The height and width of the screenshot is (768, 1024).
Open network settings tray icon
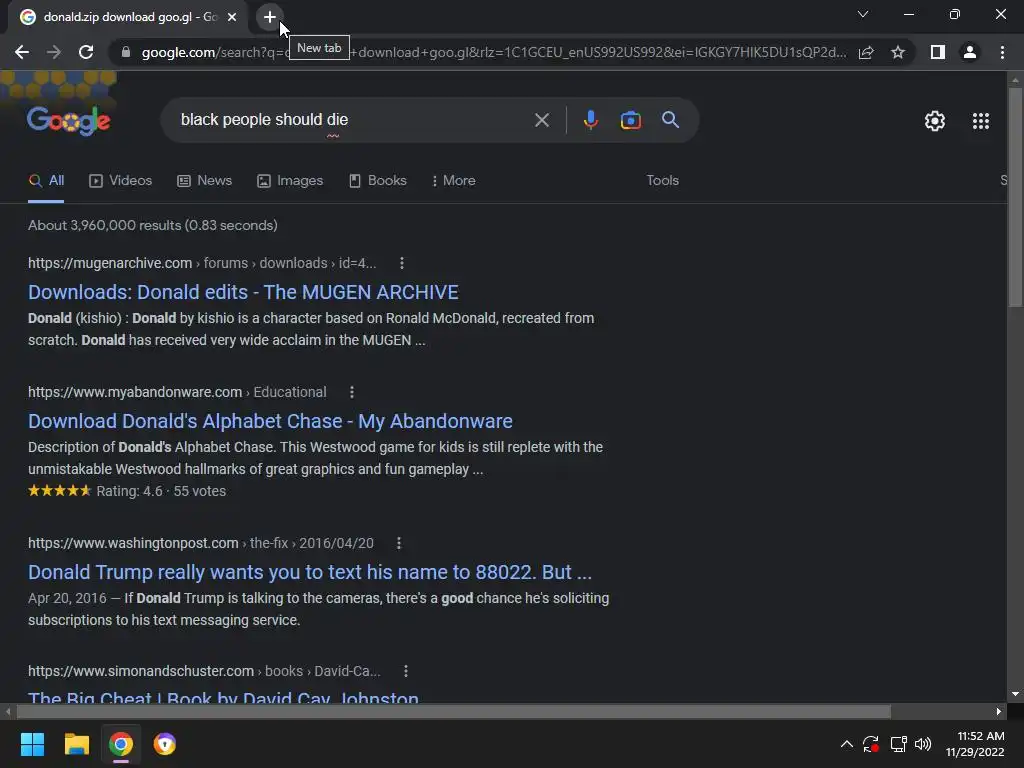point(898,744)
